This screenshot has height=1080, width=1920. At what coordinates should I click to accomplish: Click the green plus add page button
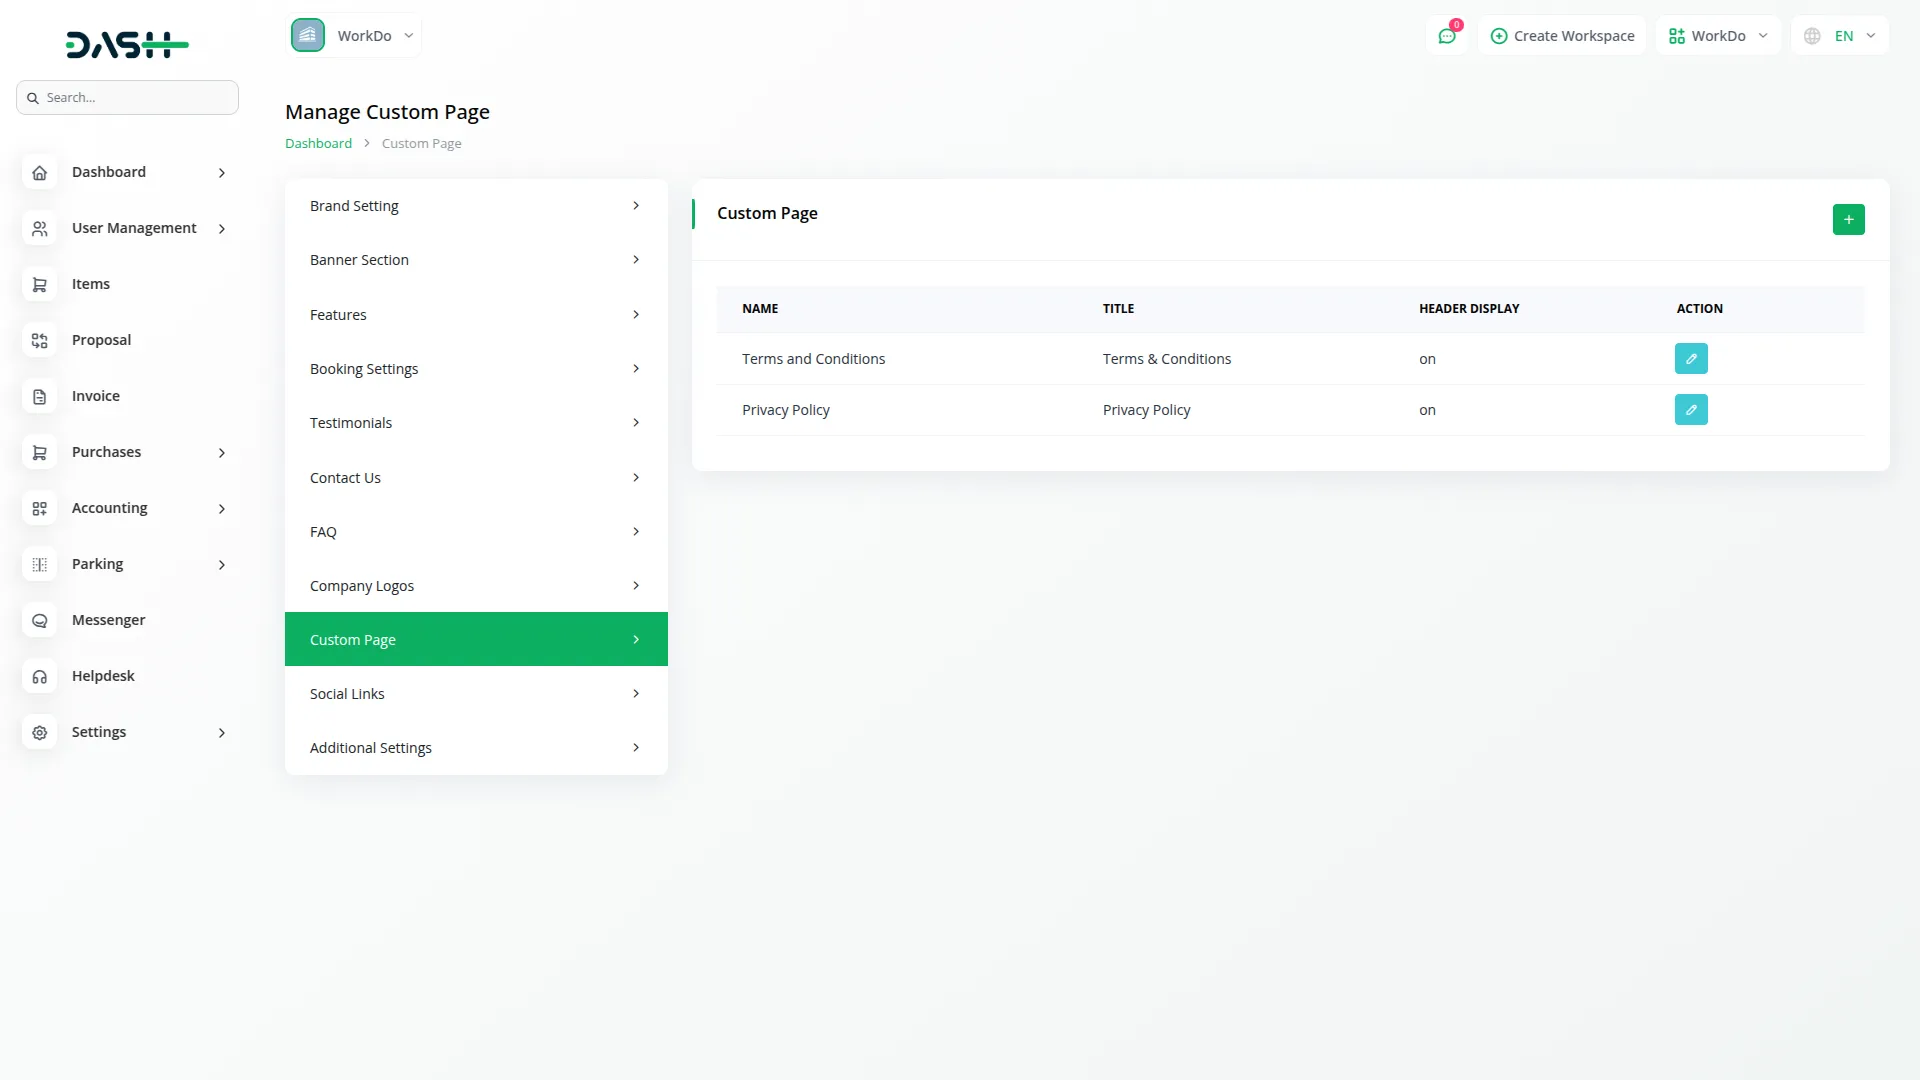point(1848,219)
